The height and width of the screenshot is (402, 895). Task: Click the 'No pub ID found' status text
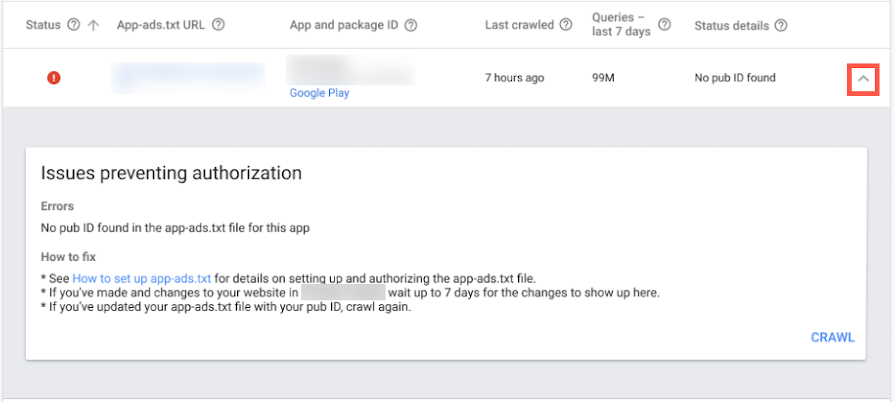(735, 78)
